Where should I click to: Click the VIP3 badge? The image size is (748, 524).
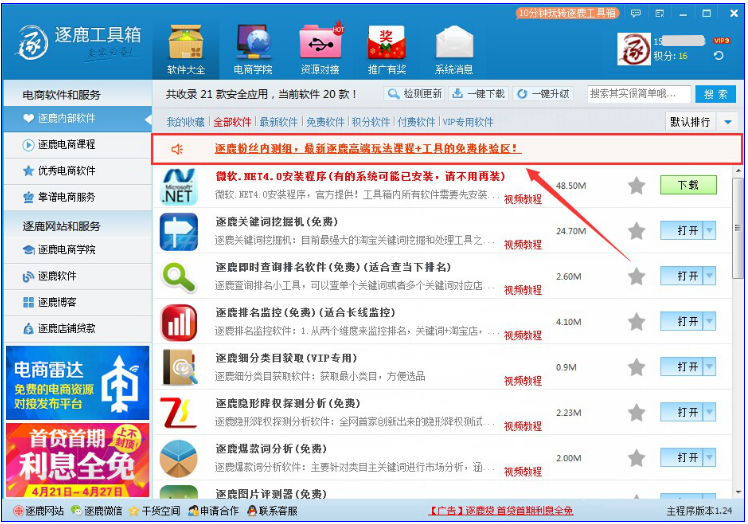[x=721, y=41]
